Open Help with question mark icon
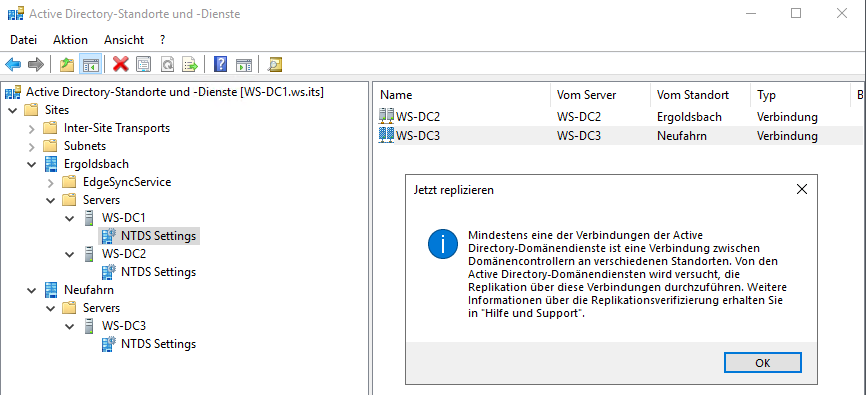The height and width of the screenshot is (395, 866). pyautogui.click(x=220, y=65)
